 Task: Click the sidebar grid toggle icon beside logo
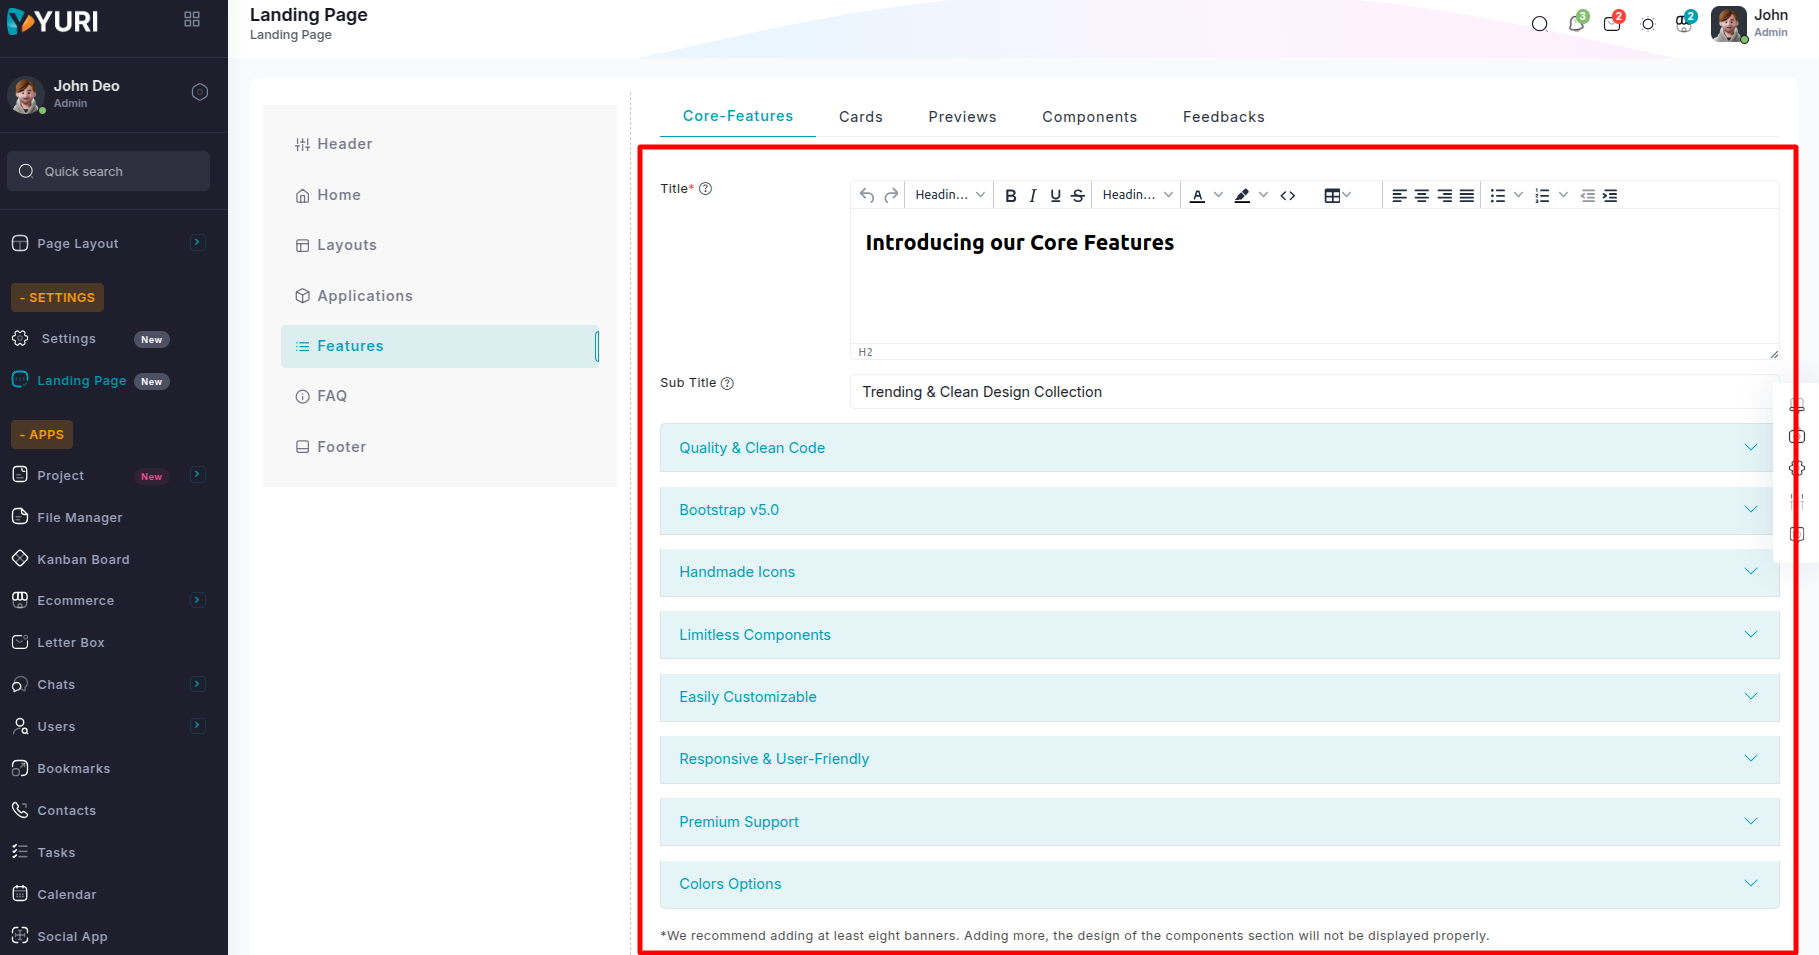[192, 19]
